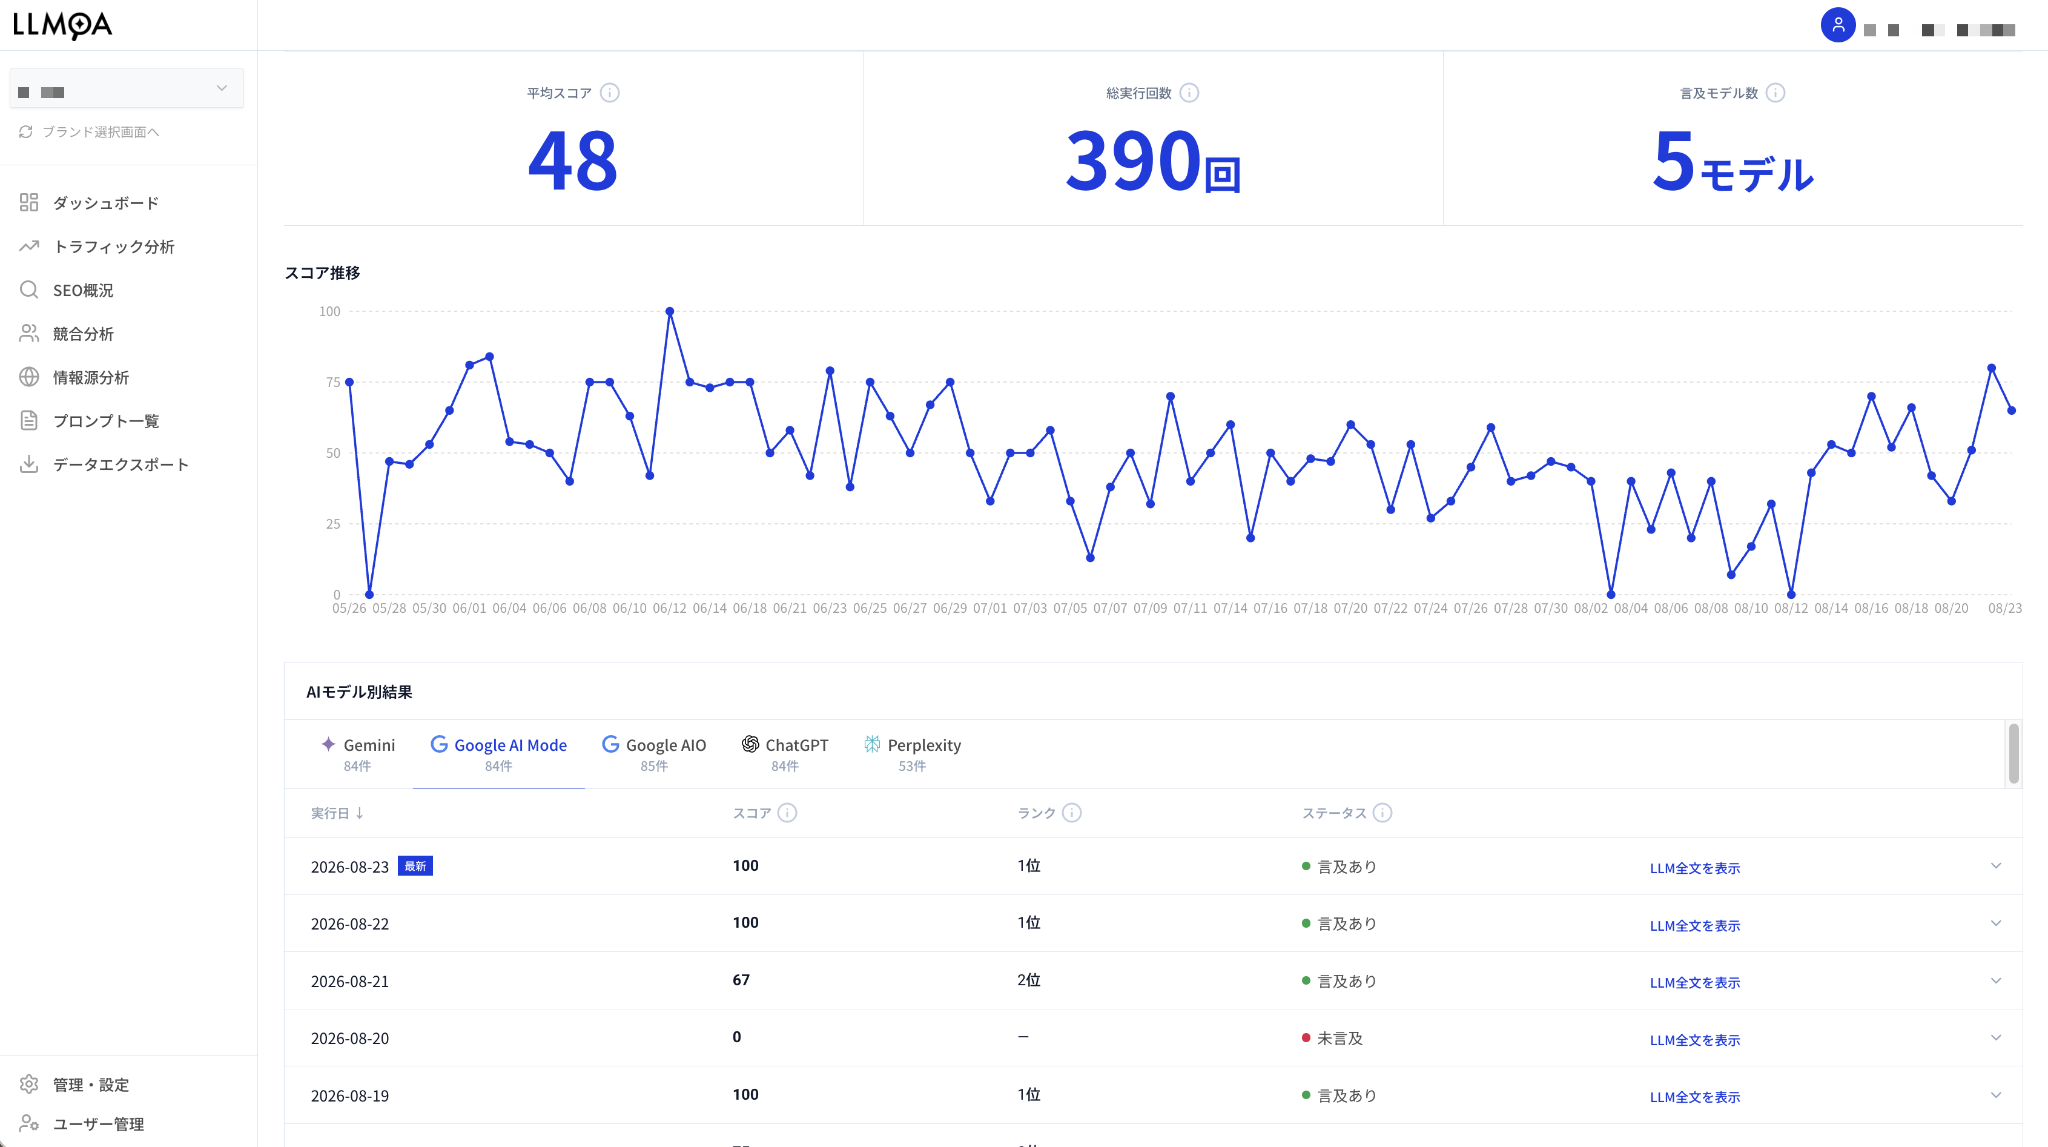This screenshot has width=2048, height=1147.
Task: Click LLM全文を表示 for 2026-08-22
Action: click(1695, 925)
